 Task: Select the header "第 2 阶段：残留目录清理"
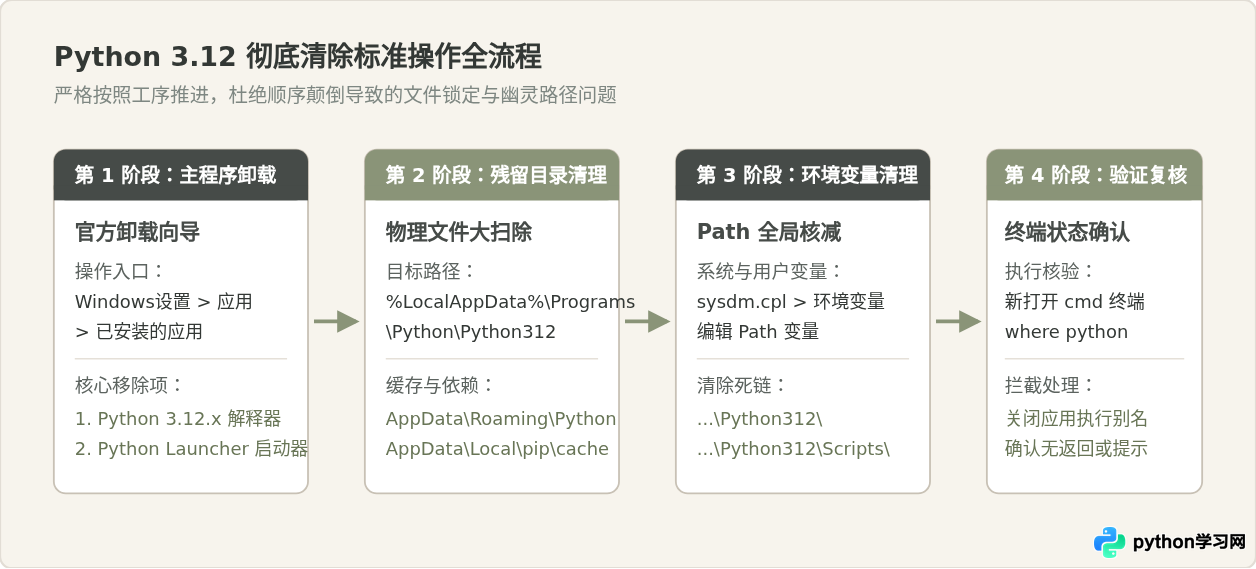pos(492,175)
